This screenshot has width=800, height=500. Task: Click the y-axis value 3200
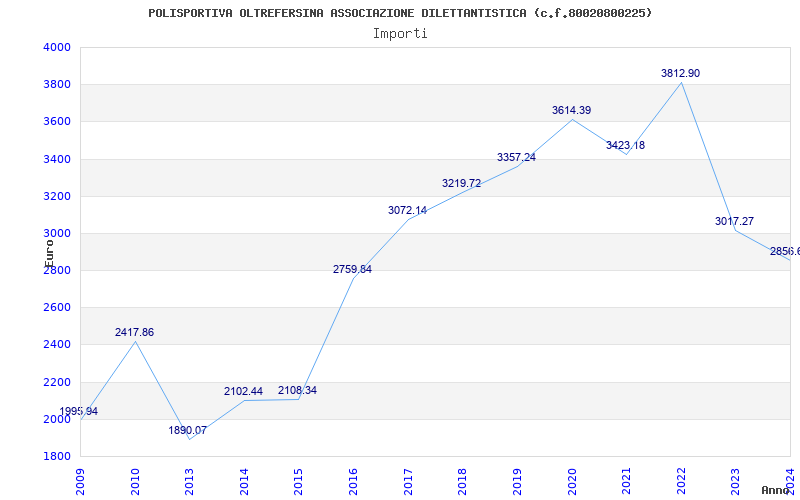(x=57, y=196)
